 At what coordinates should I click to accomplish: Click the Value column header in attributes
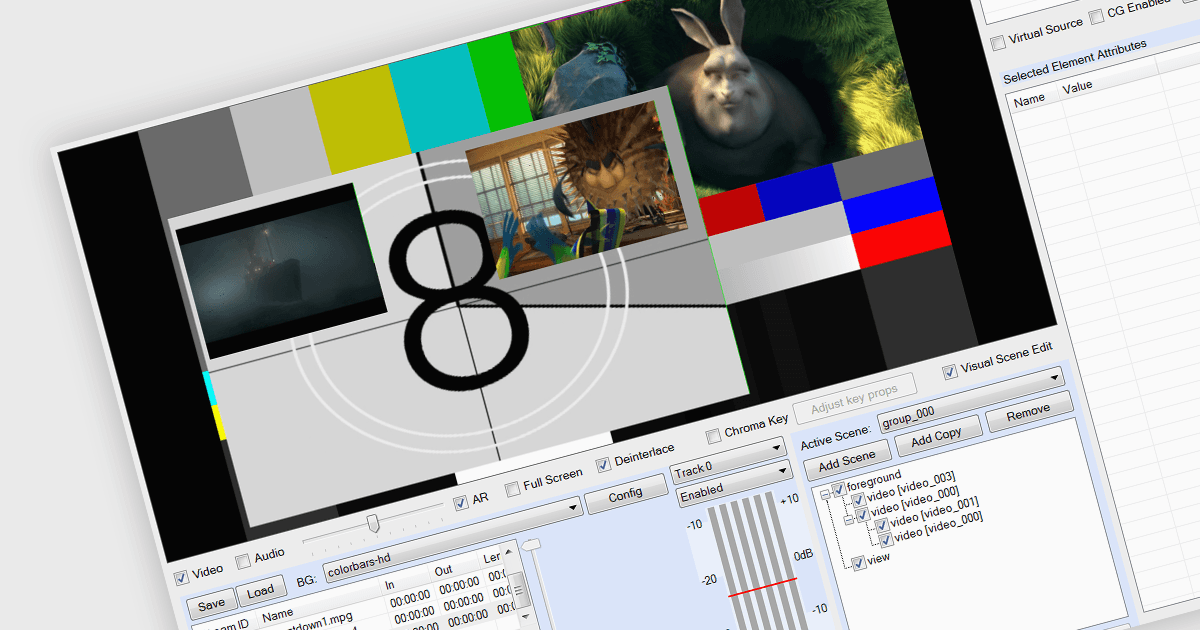point(1077,87)
